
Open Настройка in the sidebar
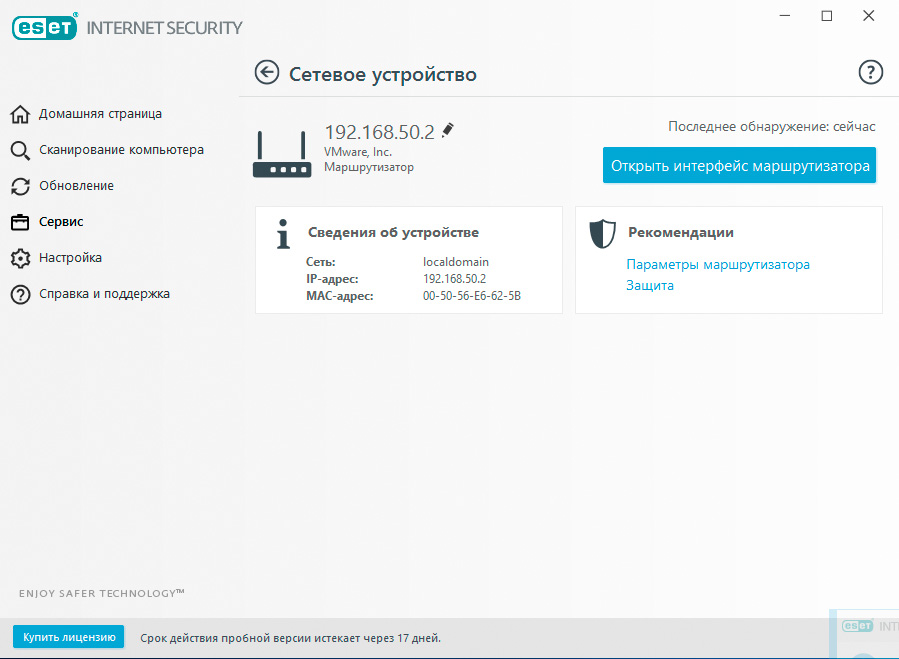tap(71, 258)
